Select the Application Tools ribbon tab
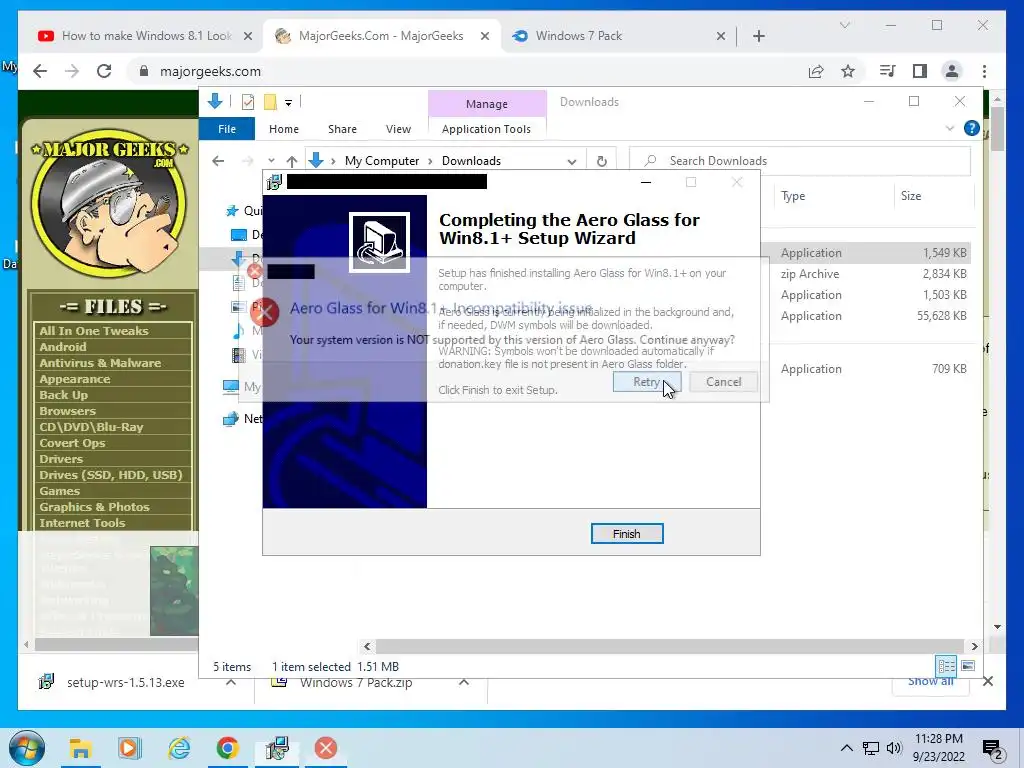Viewport: 1024px width, 768px height. (487, 129)
